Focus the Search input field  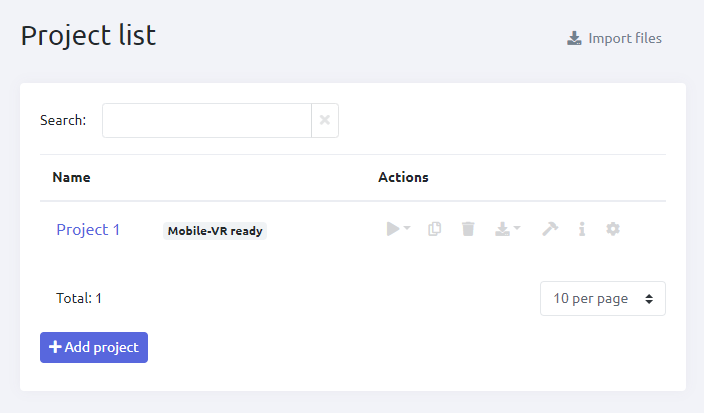[206, 120]
